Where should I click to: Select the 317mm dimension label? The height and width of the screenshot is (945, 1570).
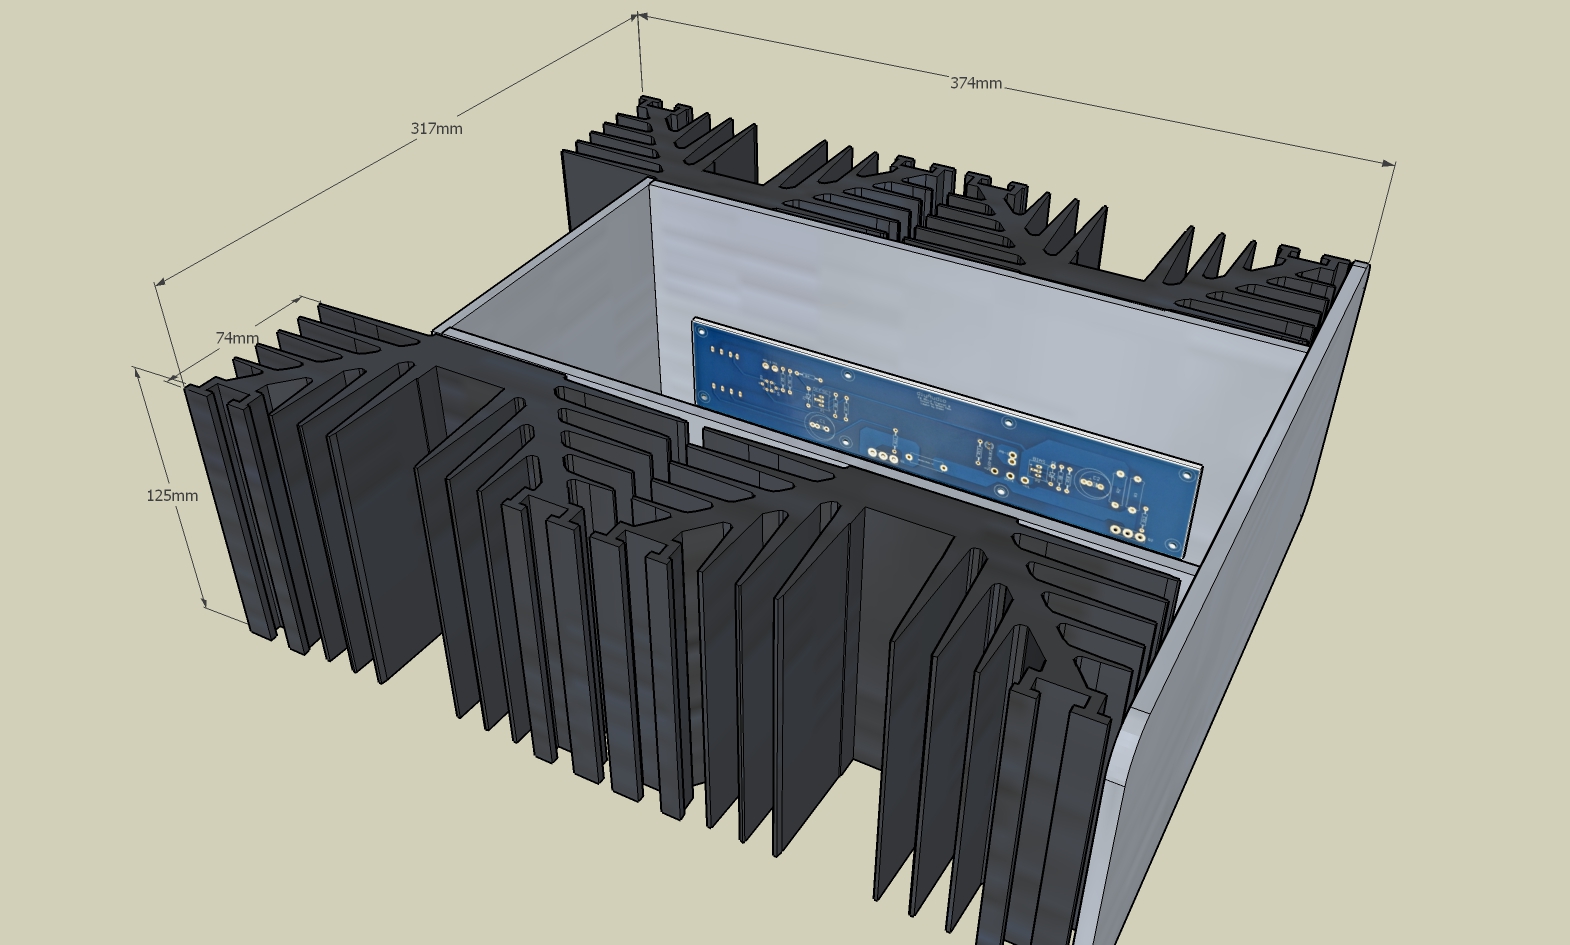tap(436, 128)
